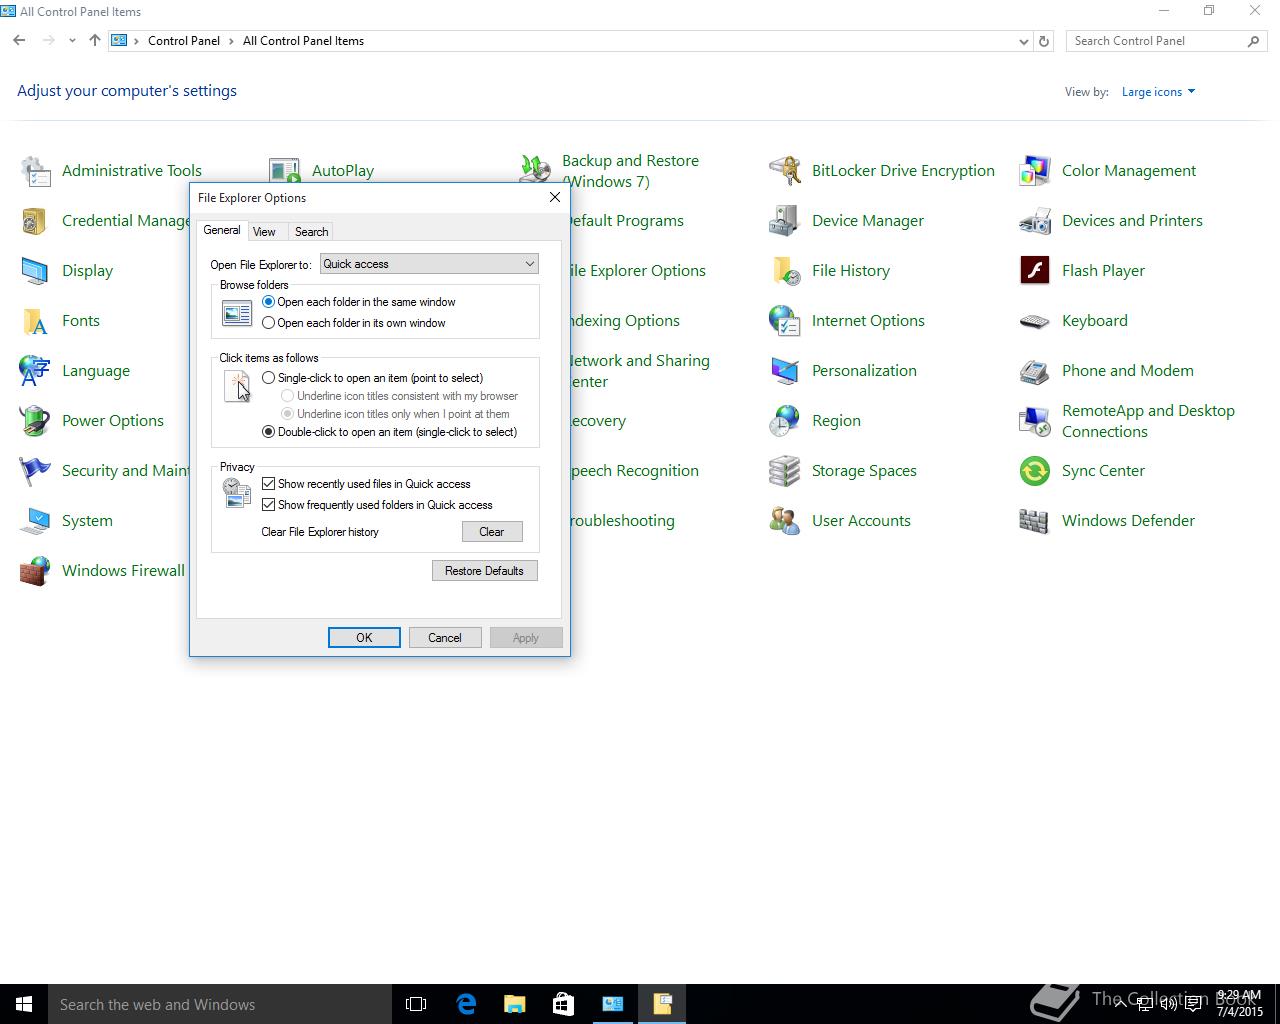This screenshot has height=1024, width=1280.
Task: Select Open each folder in same window
Action: [268, 302]
